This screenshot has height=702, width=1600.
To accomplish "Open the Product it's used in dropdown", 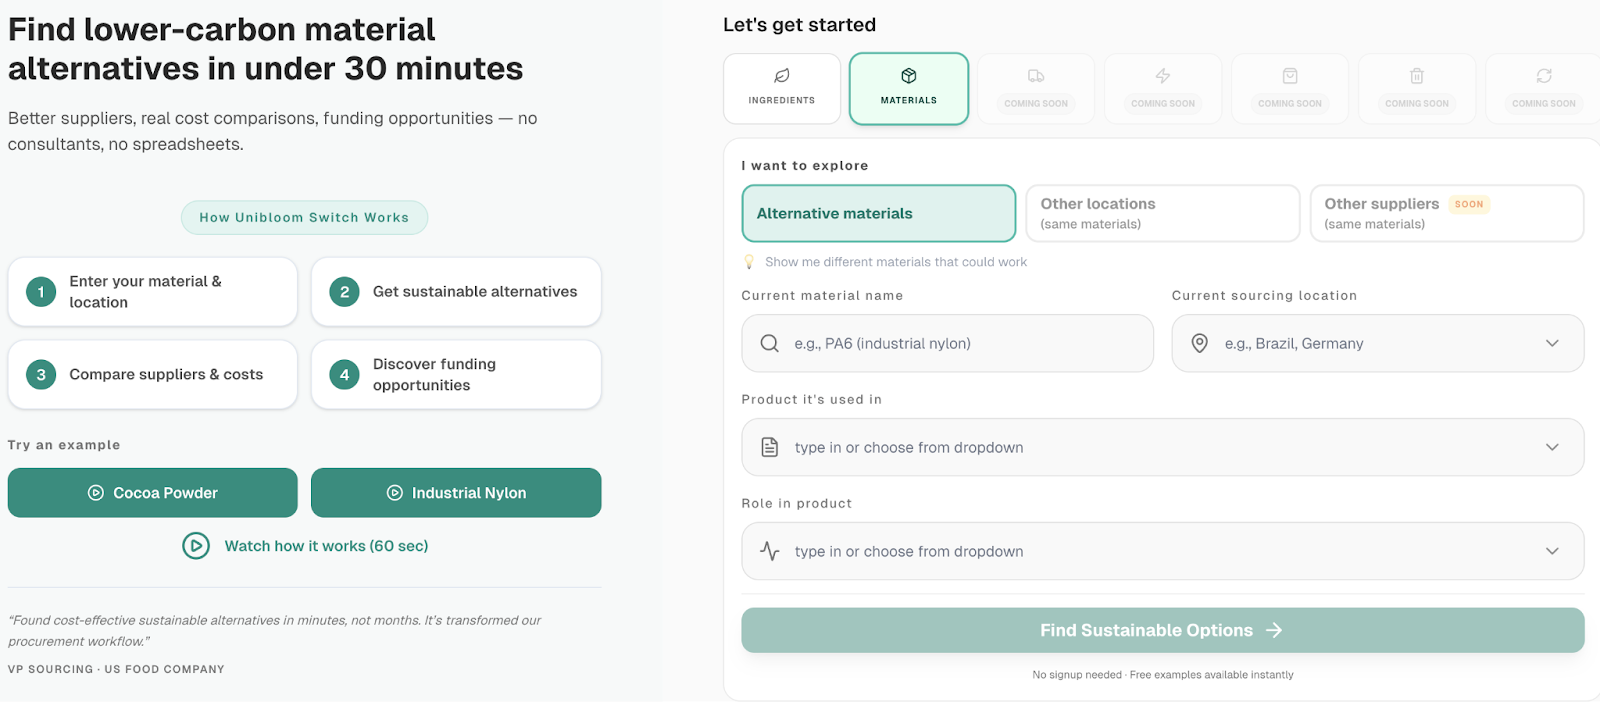I will pyautogui.click(x=1163, y=447).
